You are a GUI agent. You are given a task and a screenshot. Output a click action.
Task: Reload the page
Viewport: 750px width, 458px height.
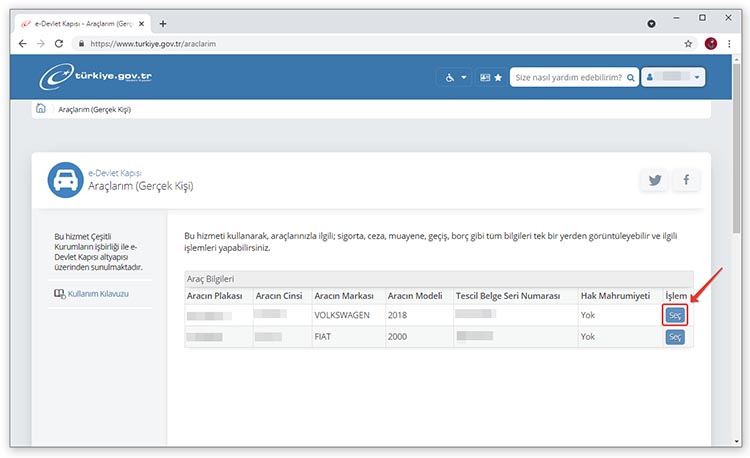pos(59,44)
